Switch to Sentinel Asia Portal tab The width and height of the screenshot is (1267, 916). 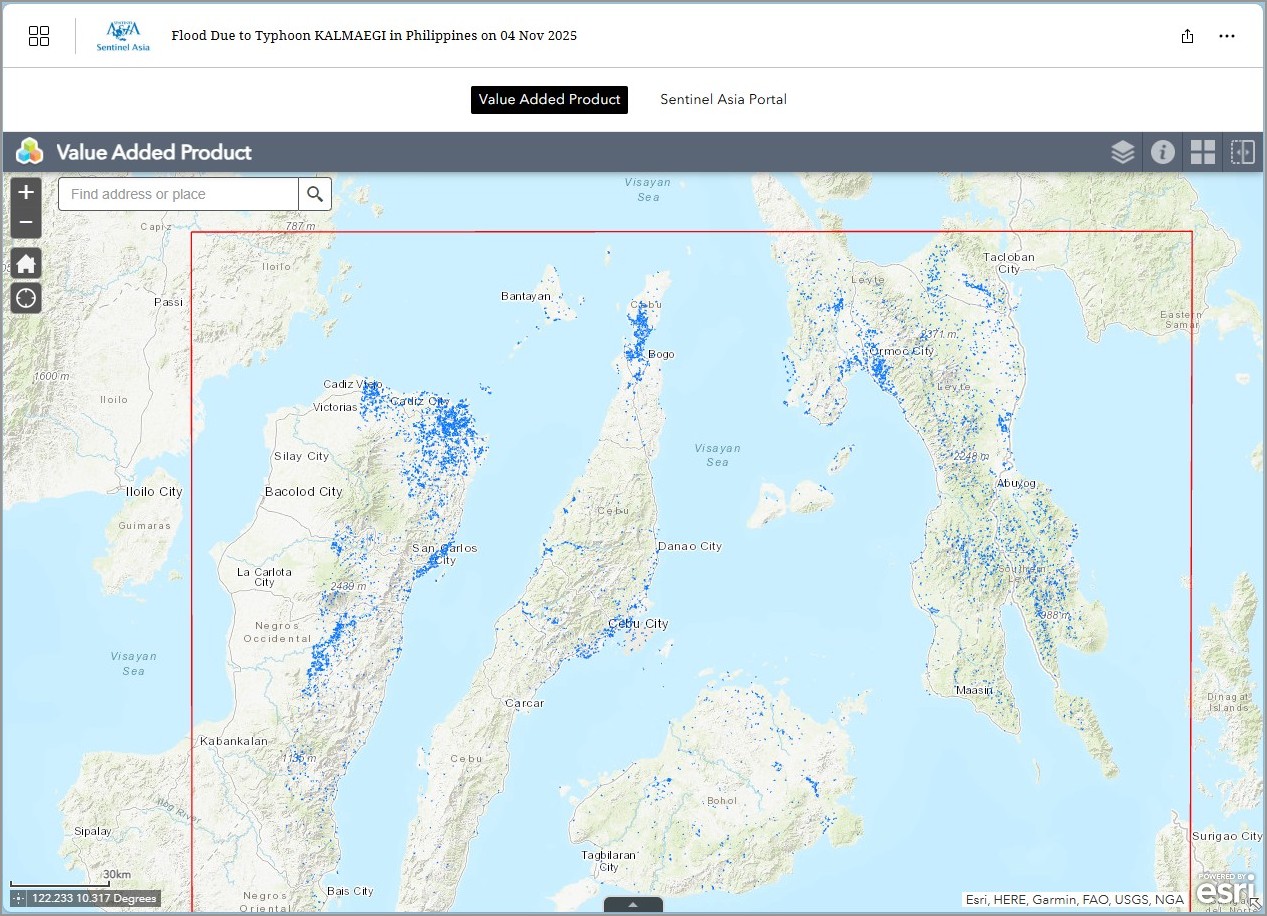click(723, 100)
